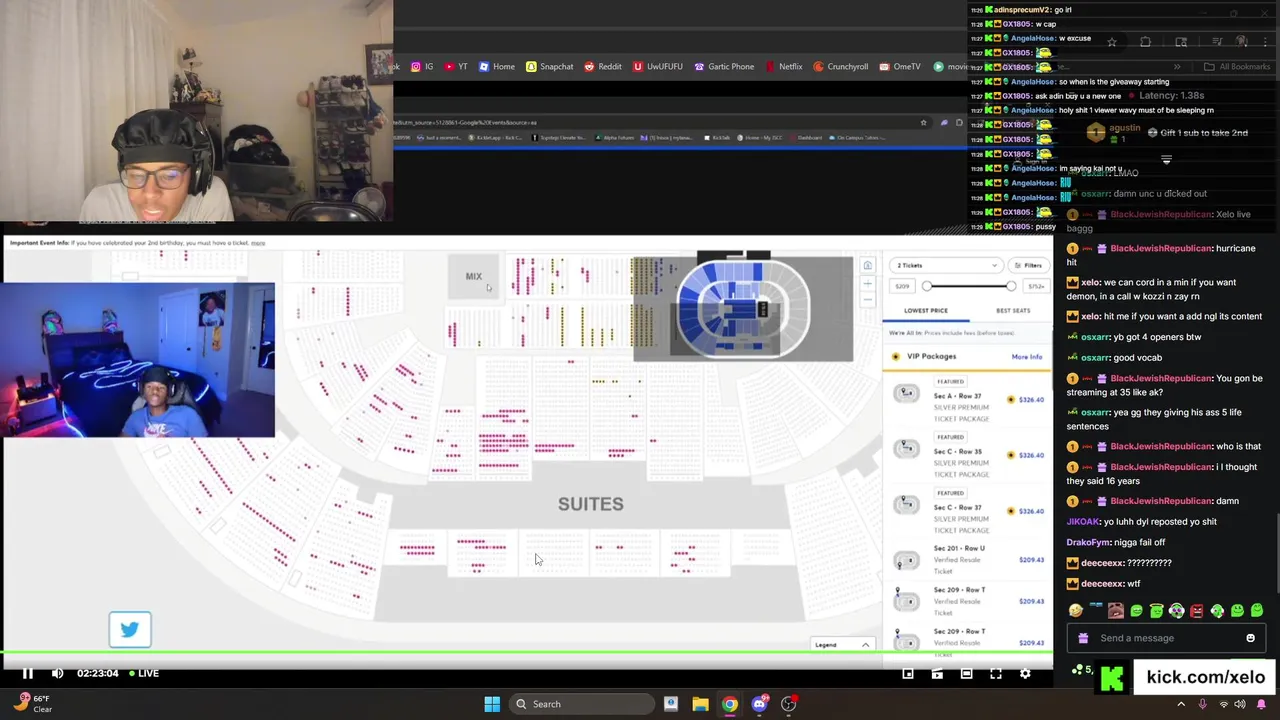Open the Snapchat bookmark

(550, 67)
